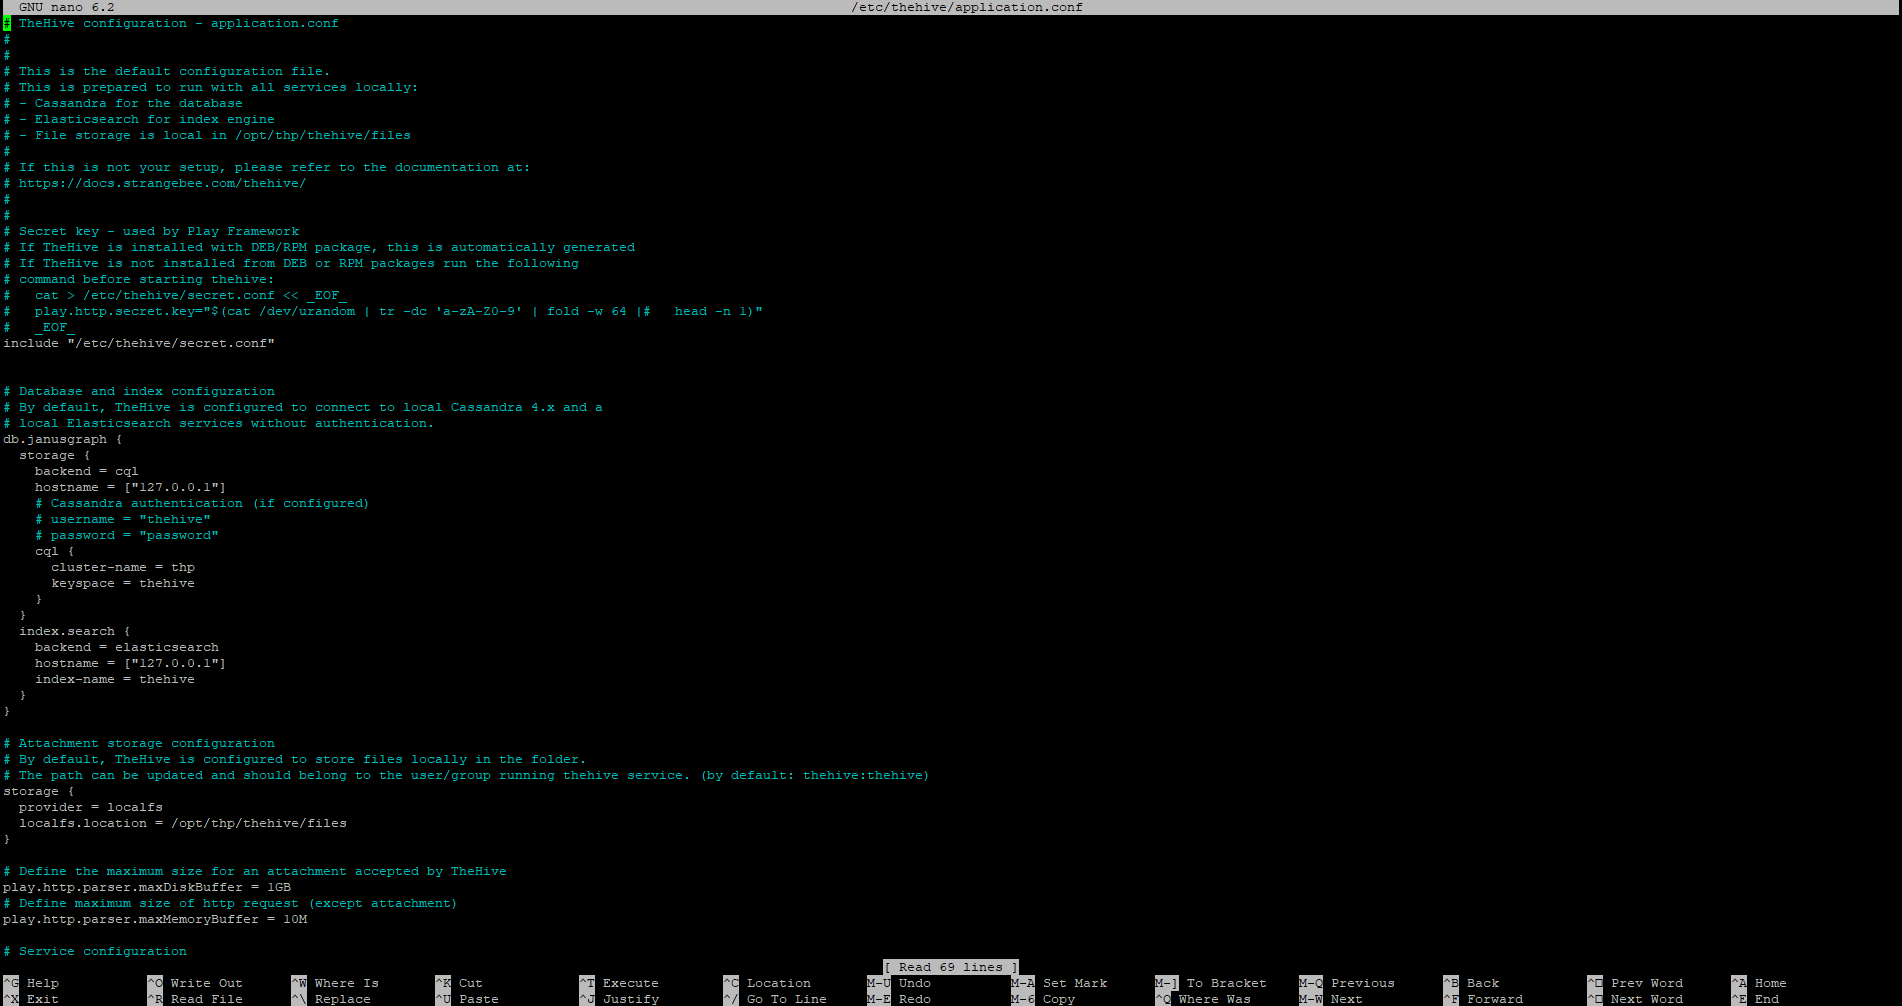Click the storage hostname ["127.0.0.1"] line under cql backend
Image resolution: width=1902 pixels, height=1006 pixels.
pos(131,487)
